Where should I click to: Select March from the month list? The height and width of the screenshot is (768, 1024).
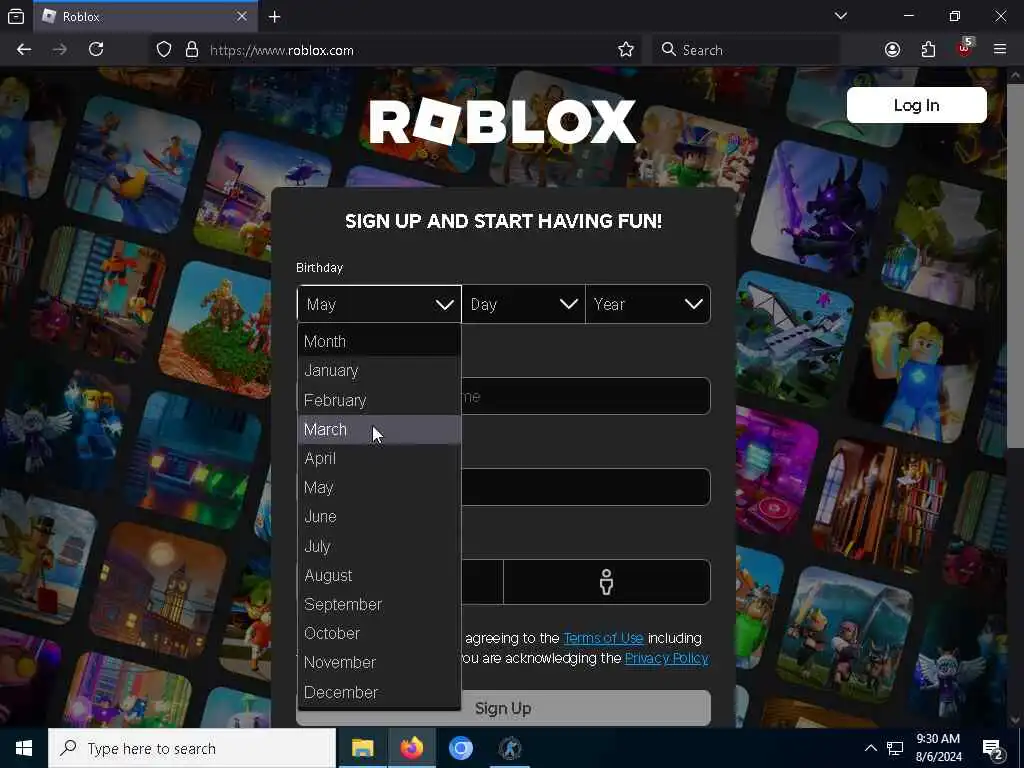click(x=379, y=429)
